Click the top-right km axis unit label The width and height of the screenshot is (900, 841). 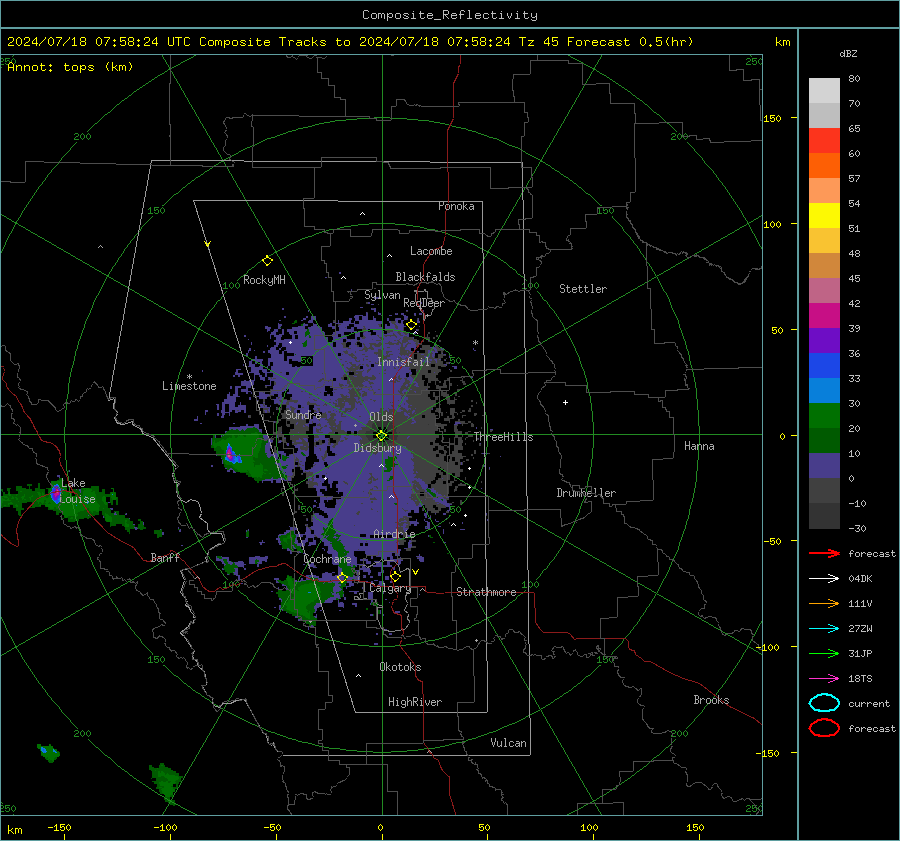coord(782,42)
